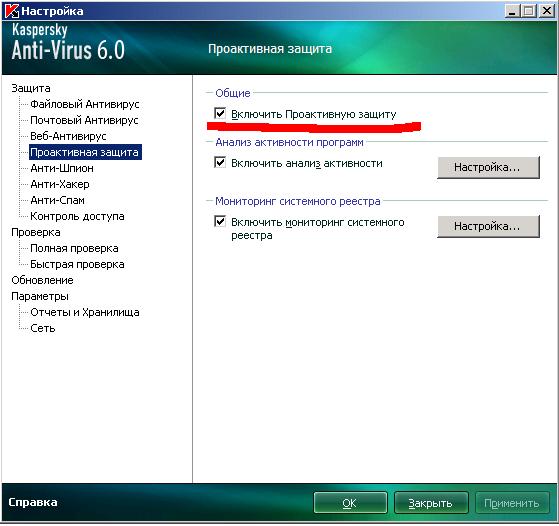Viewport: 559px width, 526px height.
Task: Click the Закрыть button
Action: 431,503
